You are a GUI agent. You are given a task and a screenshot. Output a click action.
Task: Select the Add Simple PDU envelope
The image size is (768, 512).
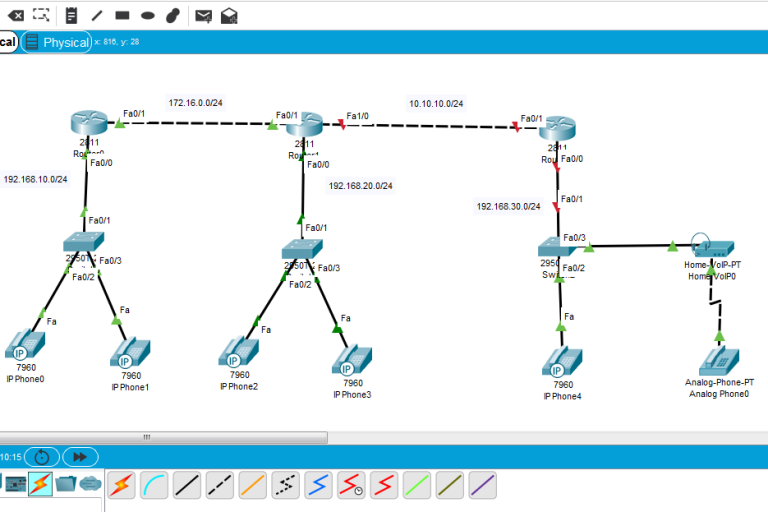[x=203, y=15]
